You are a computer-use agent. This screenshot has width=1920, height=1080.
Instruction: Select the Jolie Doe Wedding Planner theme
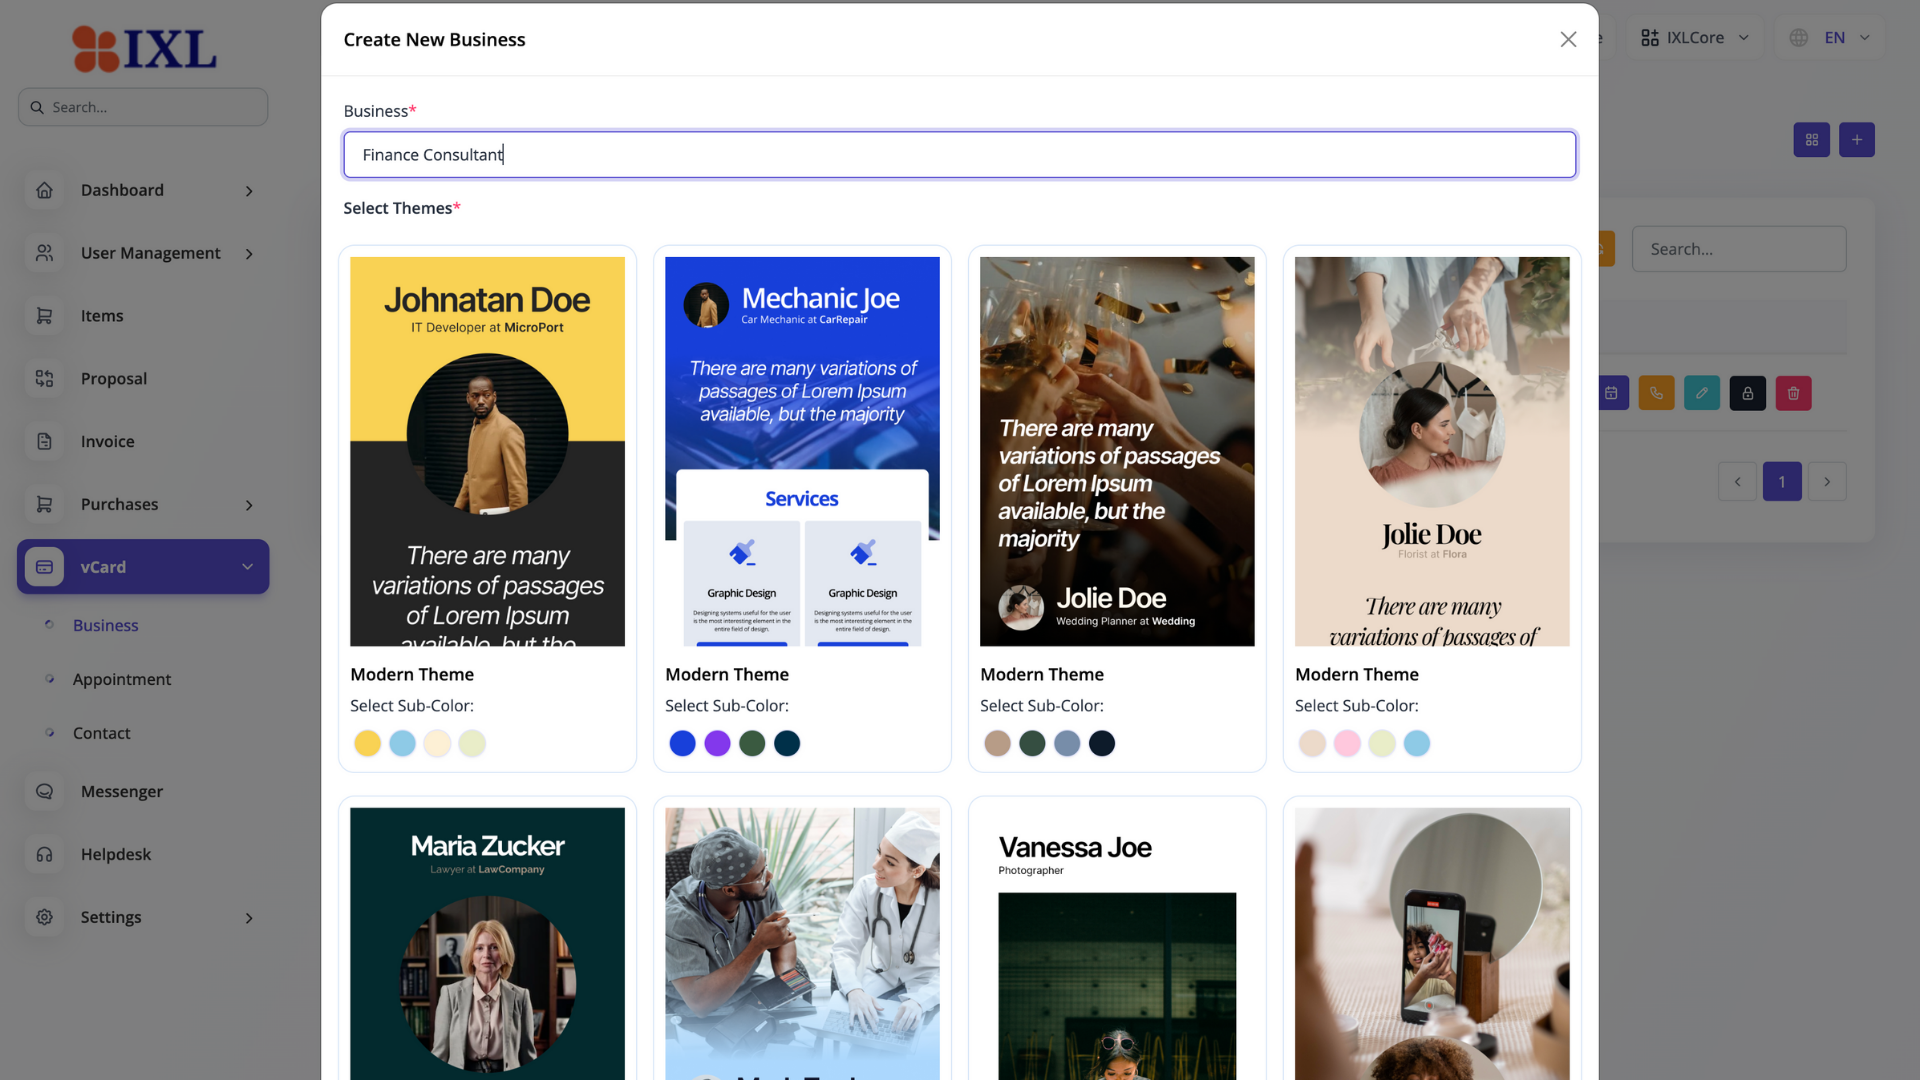(x=1117, y=451)
